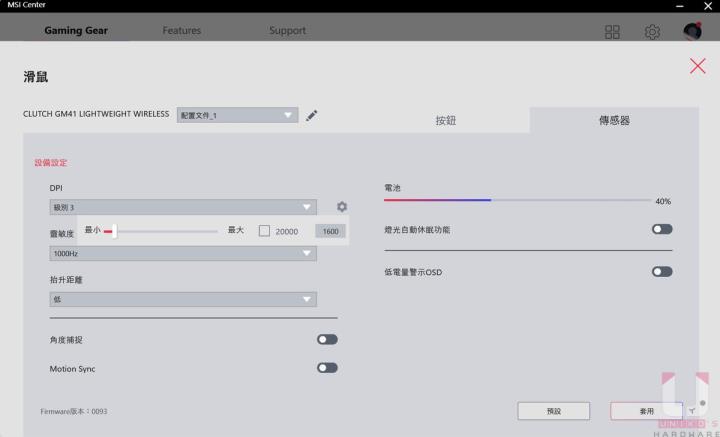Screen dimensions: 720x437
Task: Open MSI Center settings gear
Action: point(652,32)
